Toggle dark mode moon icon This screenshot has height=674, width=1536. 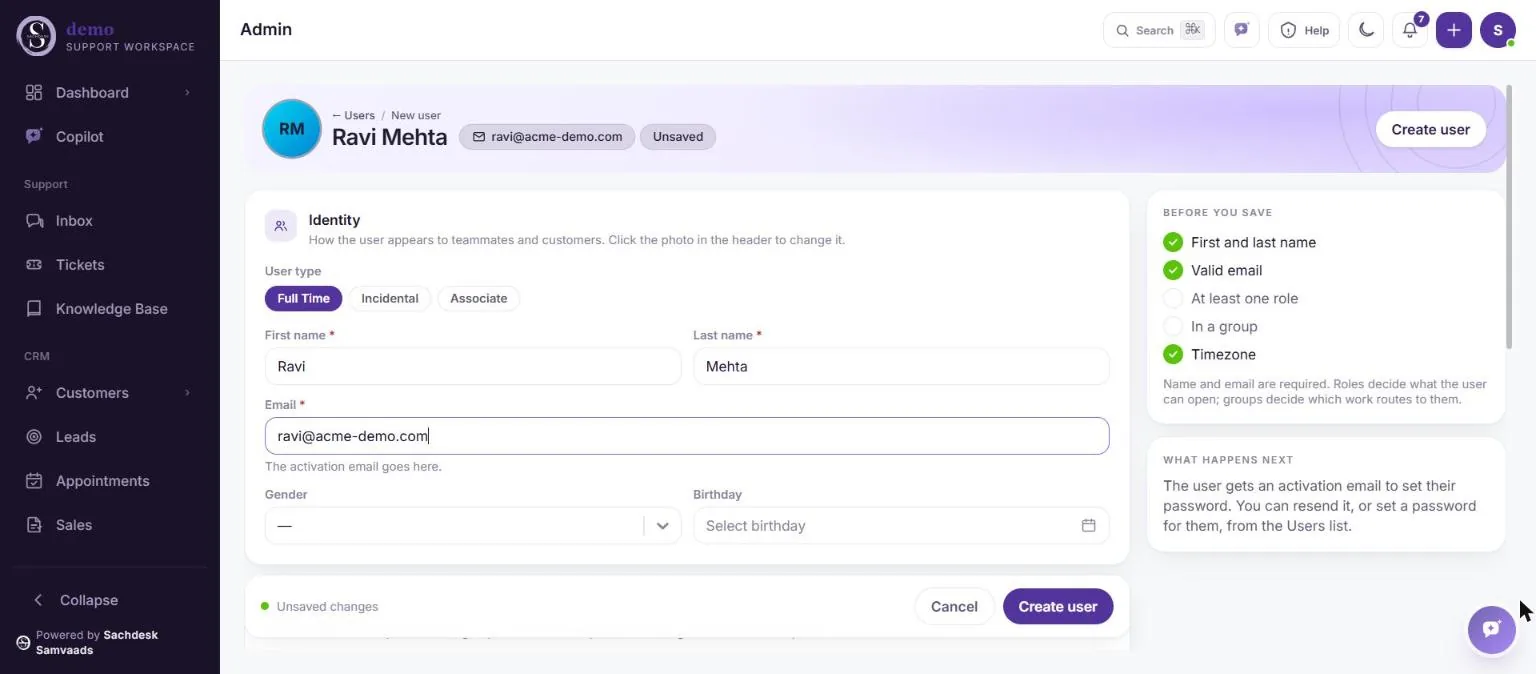point(1366,30)
